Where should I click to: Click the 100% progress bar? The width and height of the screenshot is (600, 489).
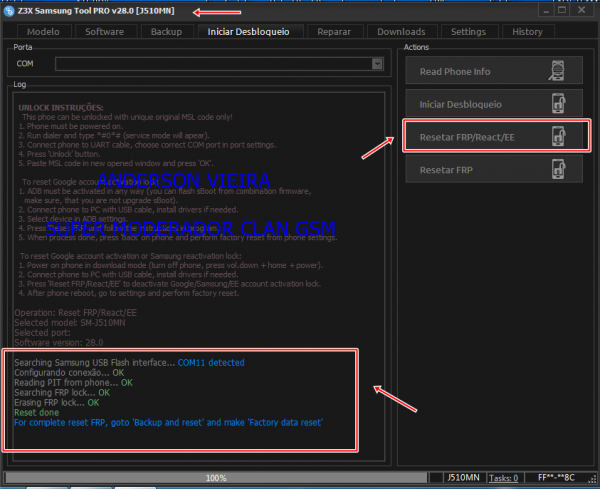click(x=216, y=478)
